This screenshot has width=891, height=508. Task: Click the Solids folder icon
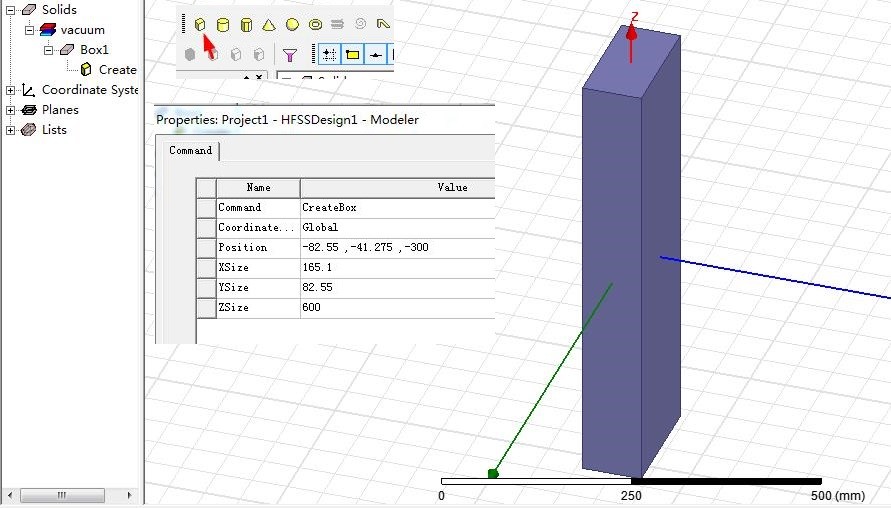[28, 10]
